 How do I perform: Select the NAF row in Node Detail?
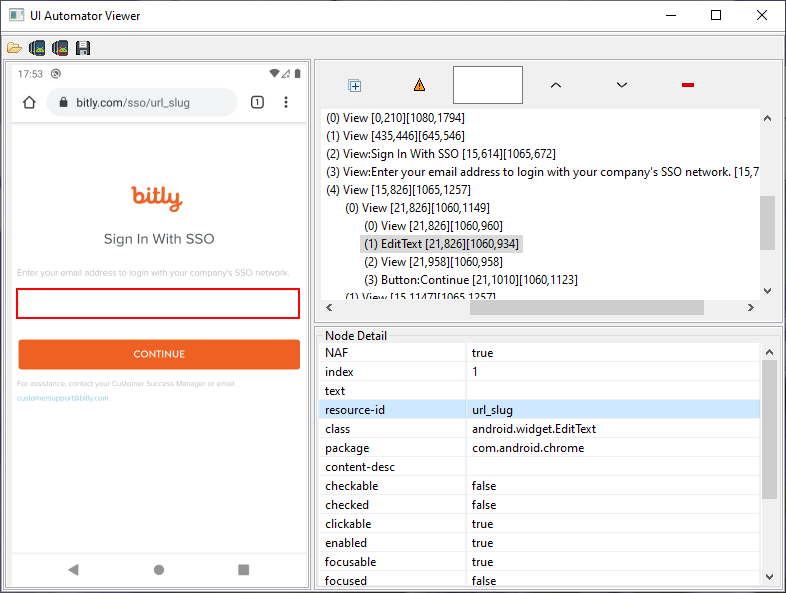pos(539,353)
